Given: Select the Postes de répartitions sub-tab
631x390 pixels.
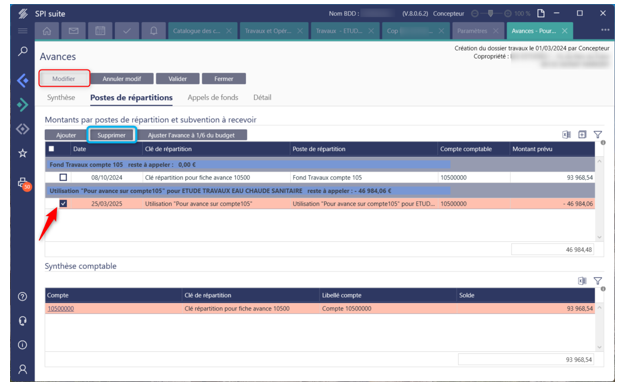Looking at the screenshot, I should (131, 98).
